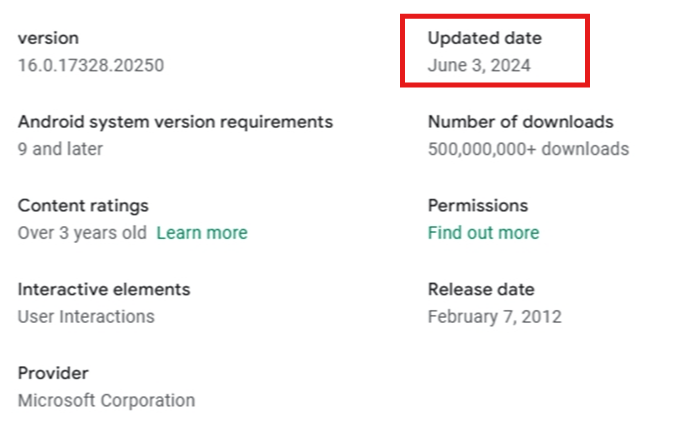Click the User Interactions text

pyautogui.click(x=86, y=317)
